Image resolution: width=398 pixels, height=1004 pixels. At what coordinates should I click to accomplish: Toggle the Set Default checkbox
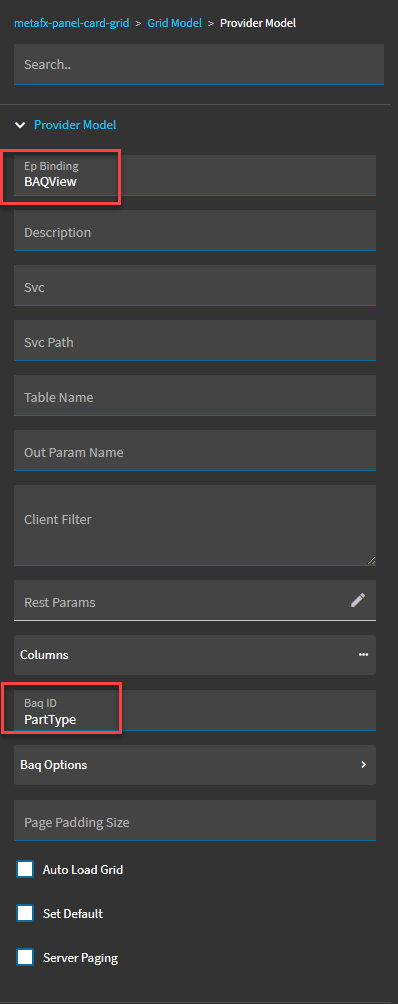[x=25, y=913]
